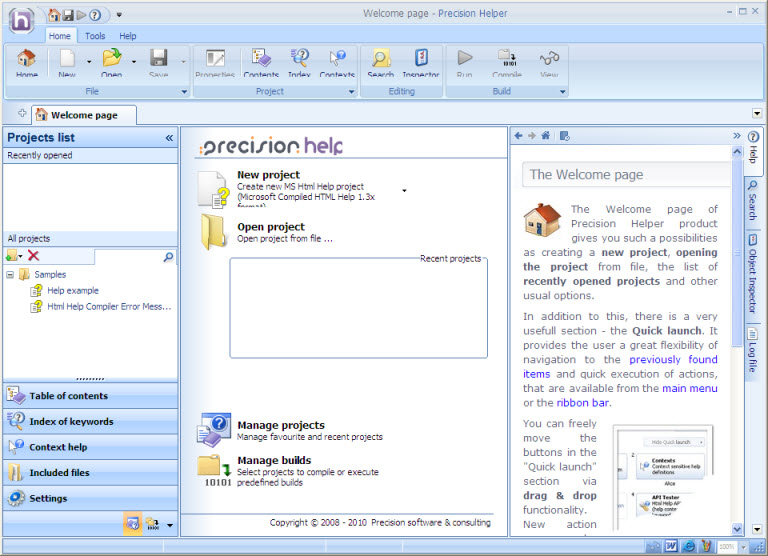Expand the Build group options
Image resolution: width=768 pixels, height=556 pixels.
pos(562,92)
